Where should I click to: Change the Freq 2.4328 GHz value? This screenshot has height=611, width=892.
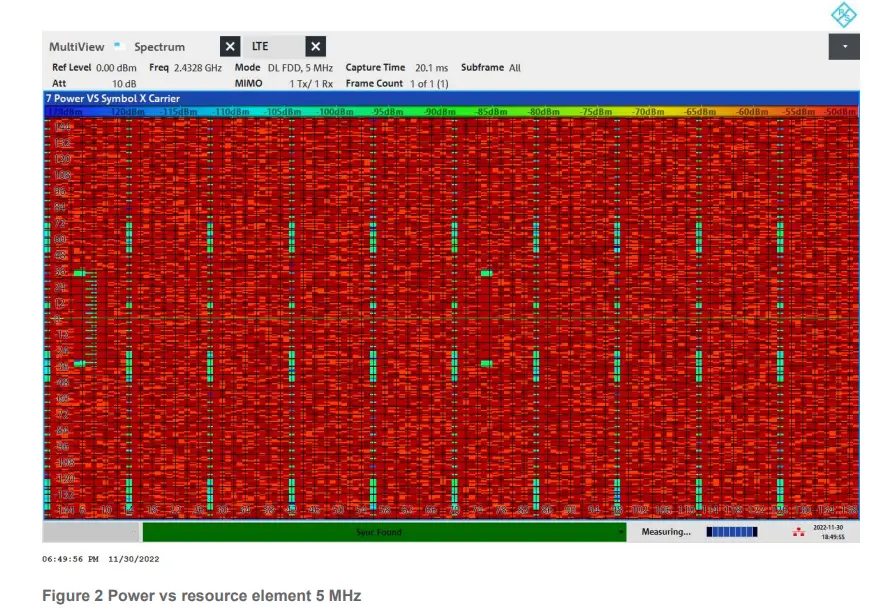pyautogui.click(x=190, y=68)
